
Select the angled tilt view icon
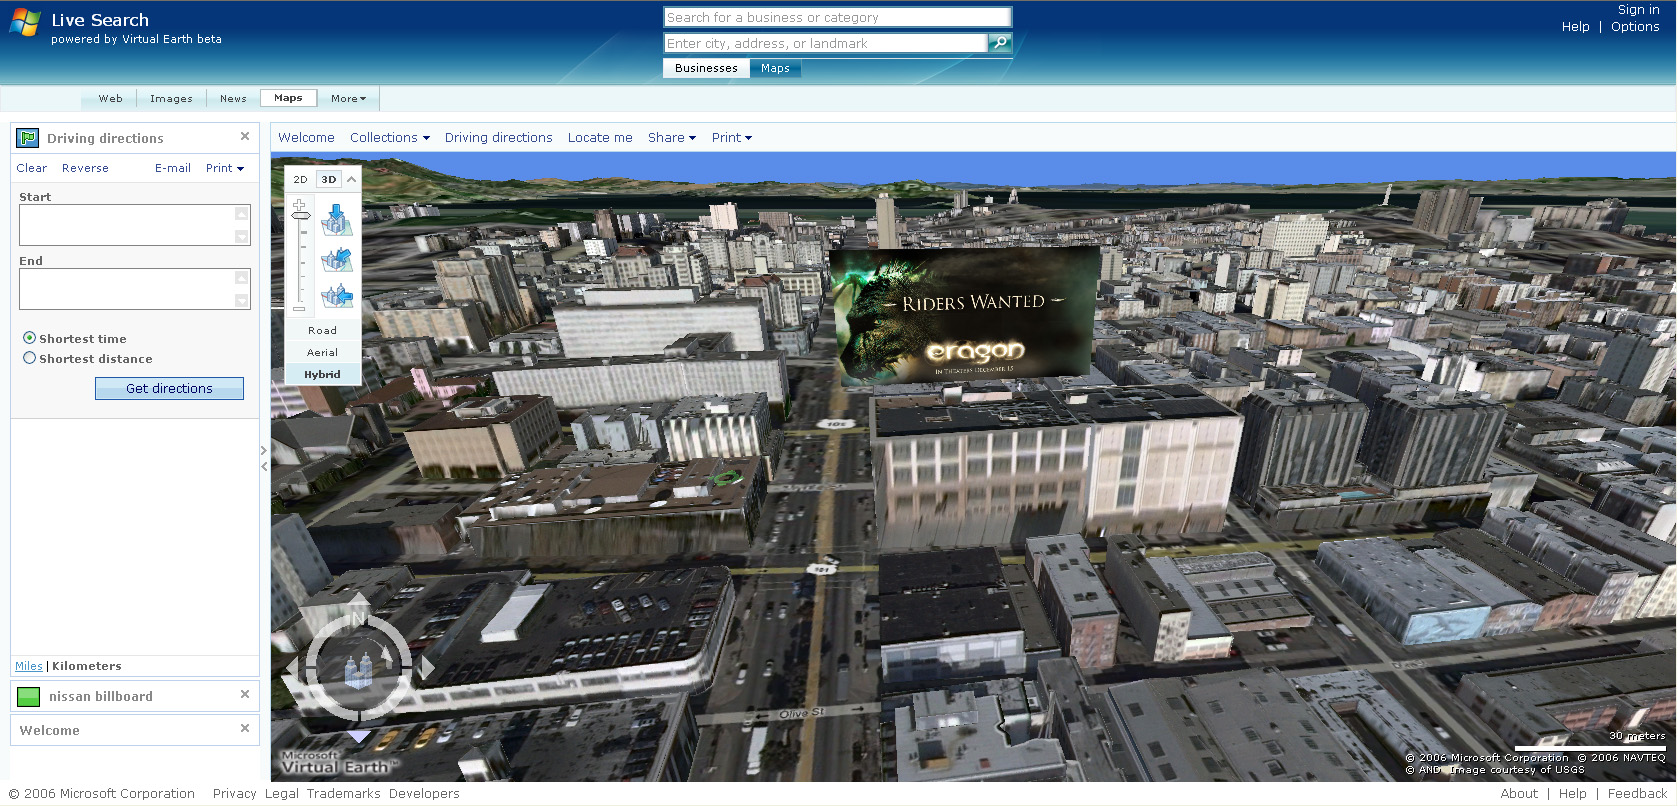337,259
